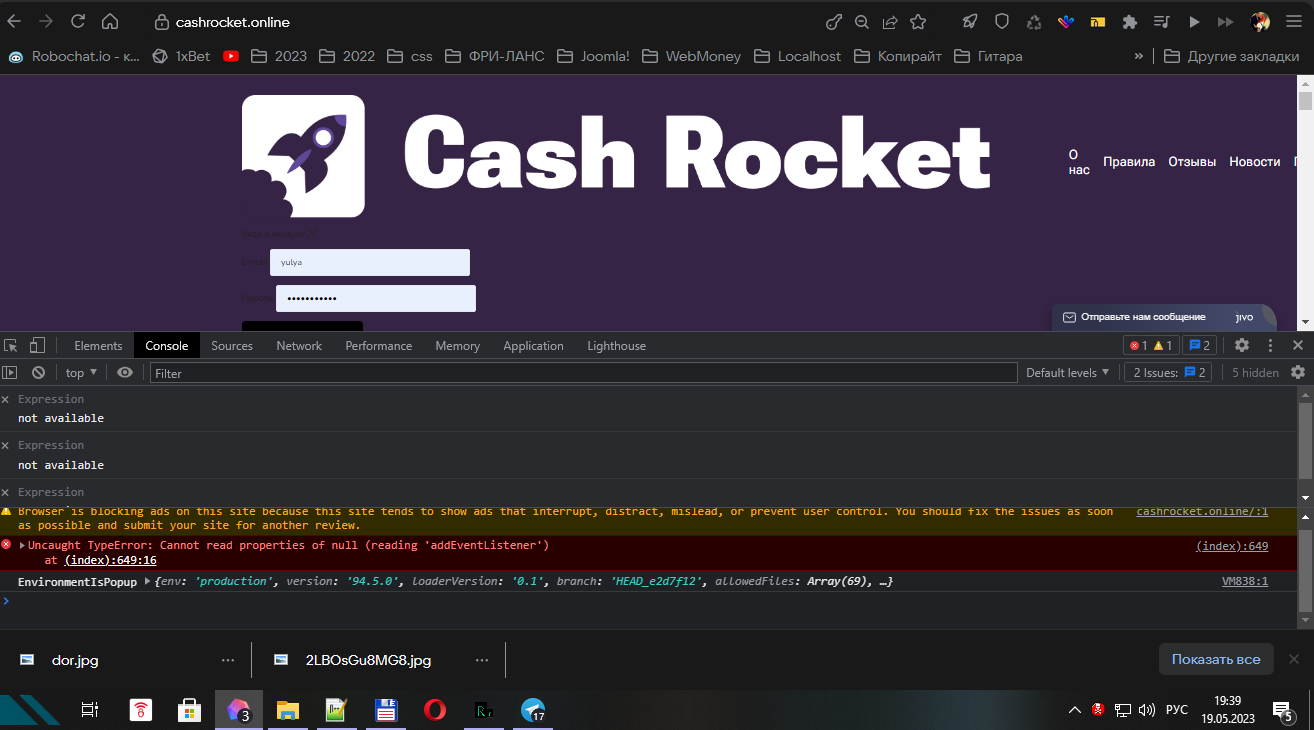Switch to the Network tab
The height and width of the screenshot is (730, 1314).
click(299, 345)
